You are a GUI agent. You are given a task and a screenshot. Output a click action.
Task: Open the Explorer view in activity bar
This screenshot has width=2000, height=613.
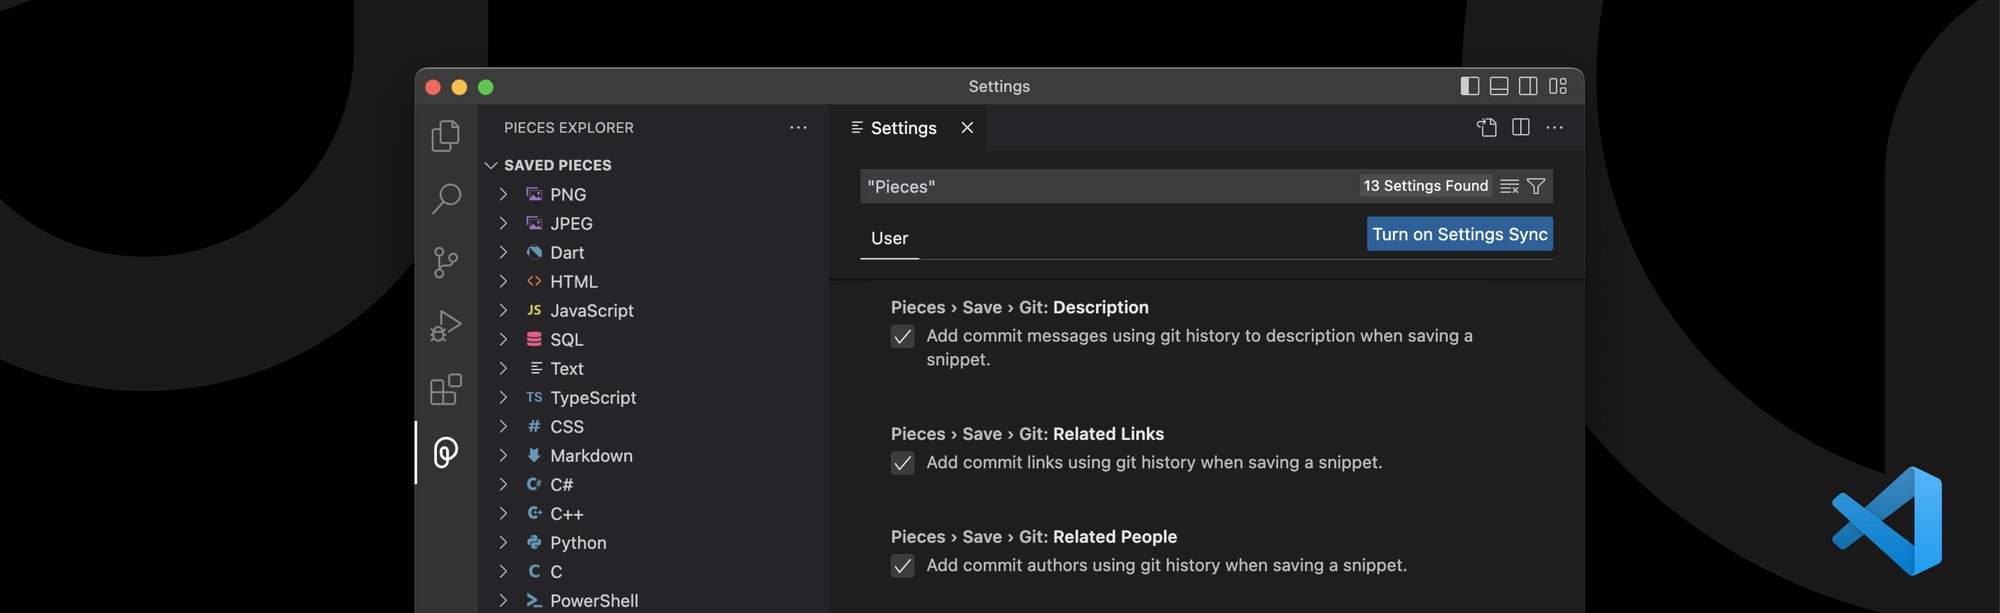point(445,136)
